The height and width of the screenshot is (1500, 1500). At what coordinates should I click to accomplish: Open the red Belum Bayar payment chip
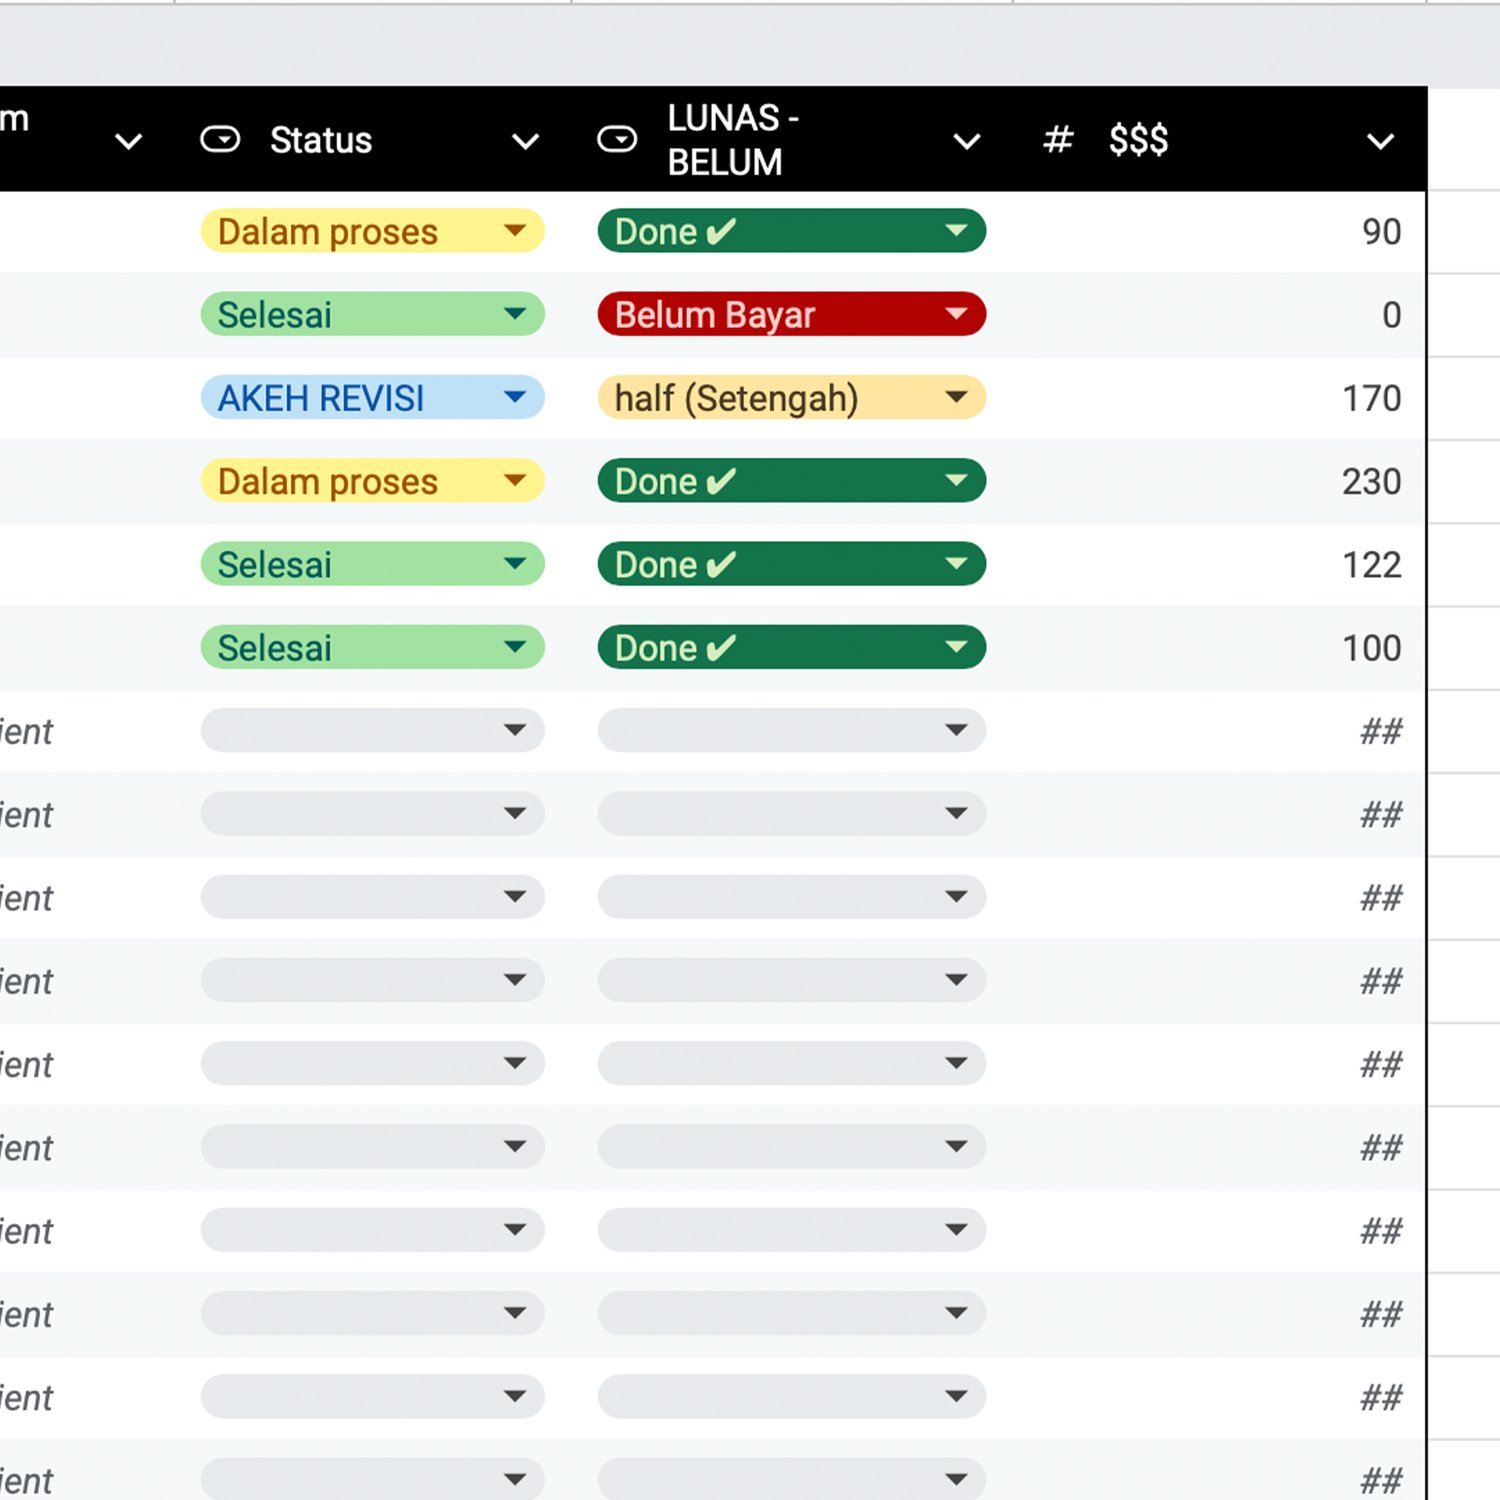791,315
